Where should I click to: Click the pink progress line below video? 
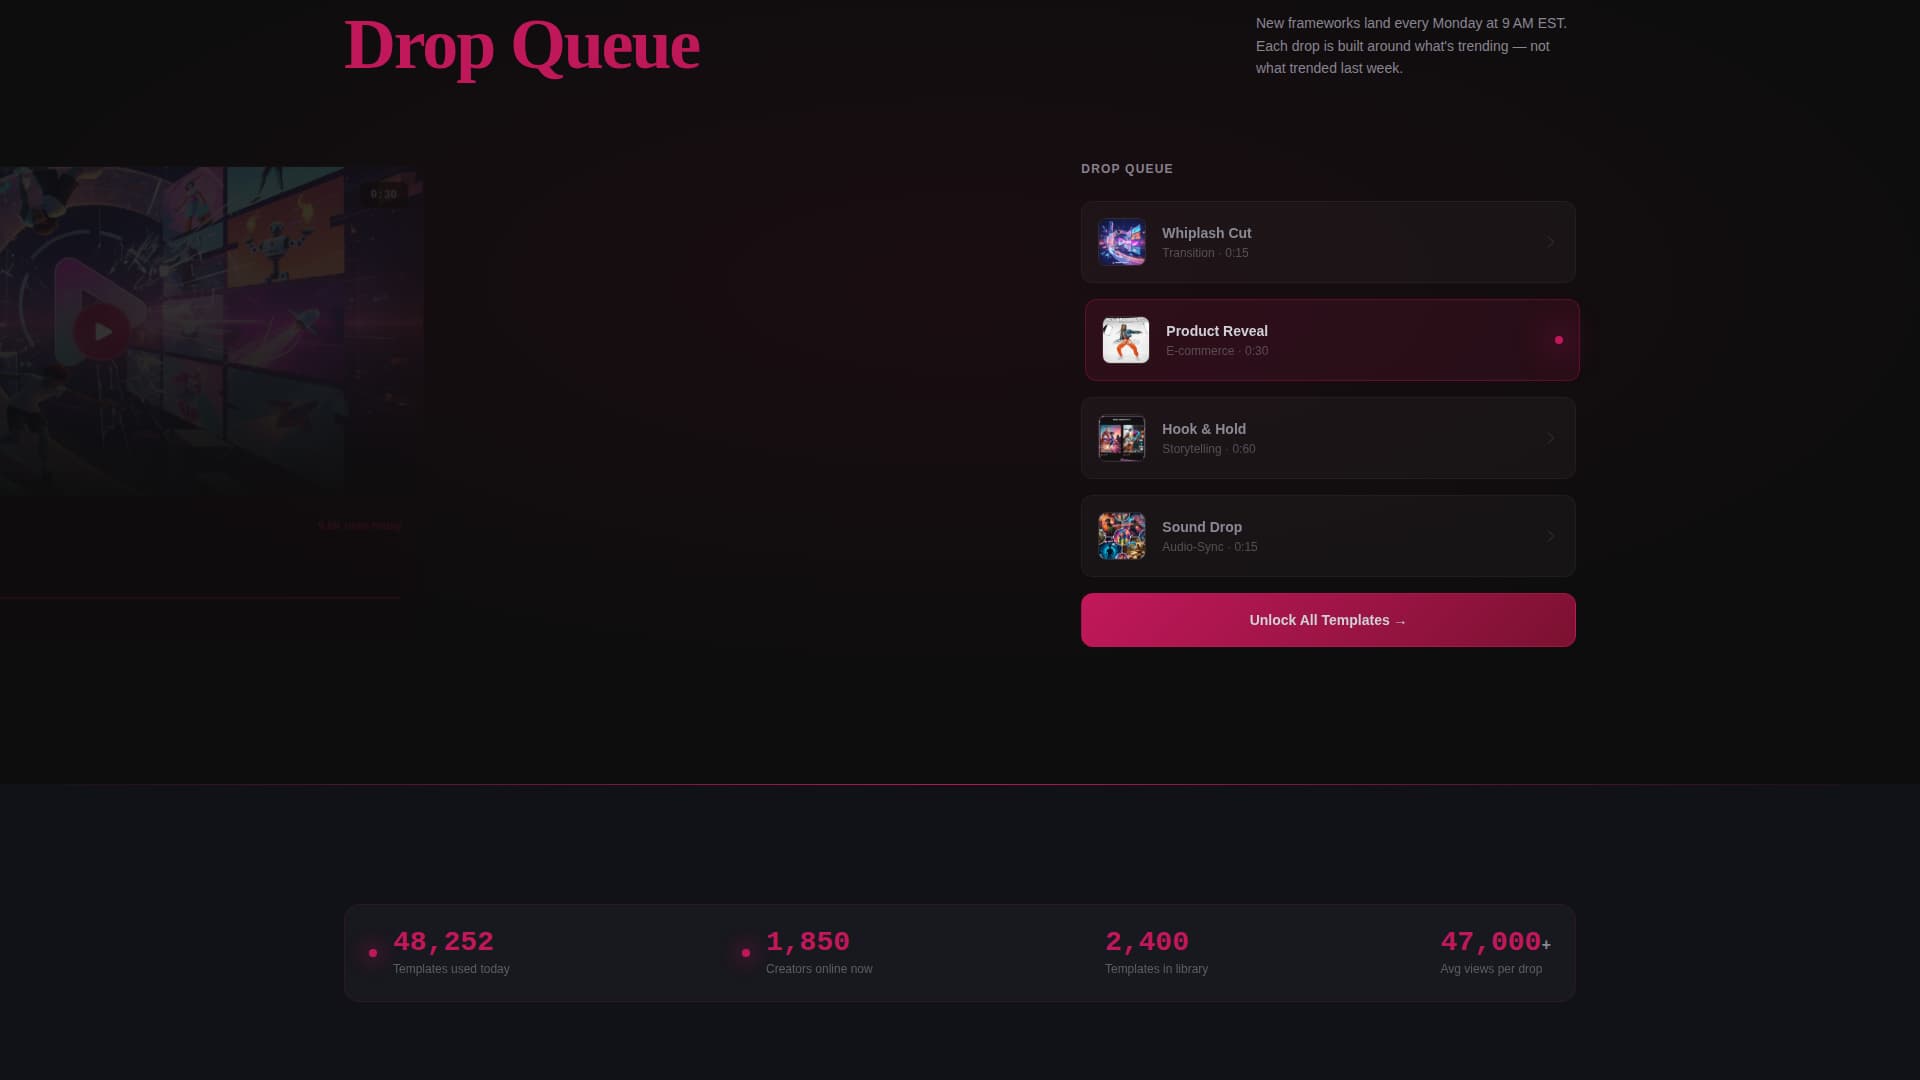point(200,597)
